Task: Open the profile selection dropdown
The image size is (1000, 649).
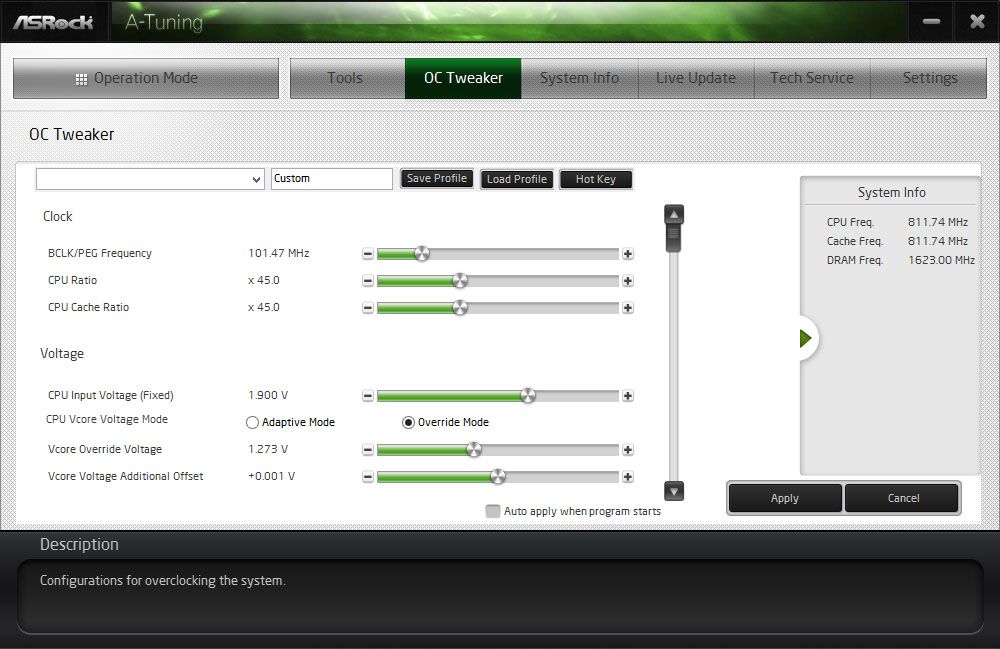Action: [x=150, y=179]
